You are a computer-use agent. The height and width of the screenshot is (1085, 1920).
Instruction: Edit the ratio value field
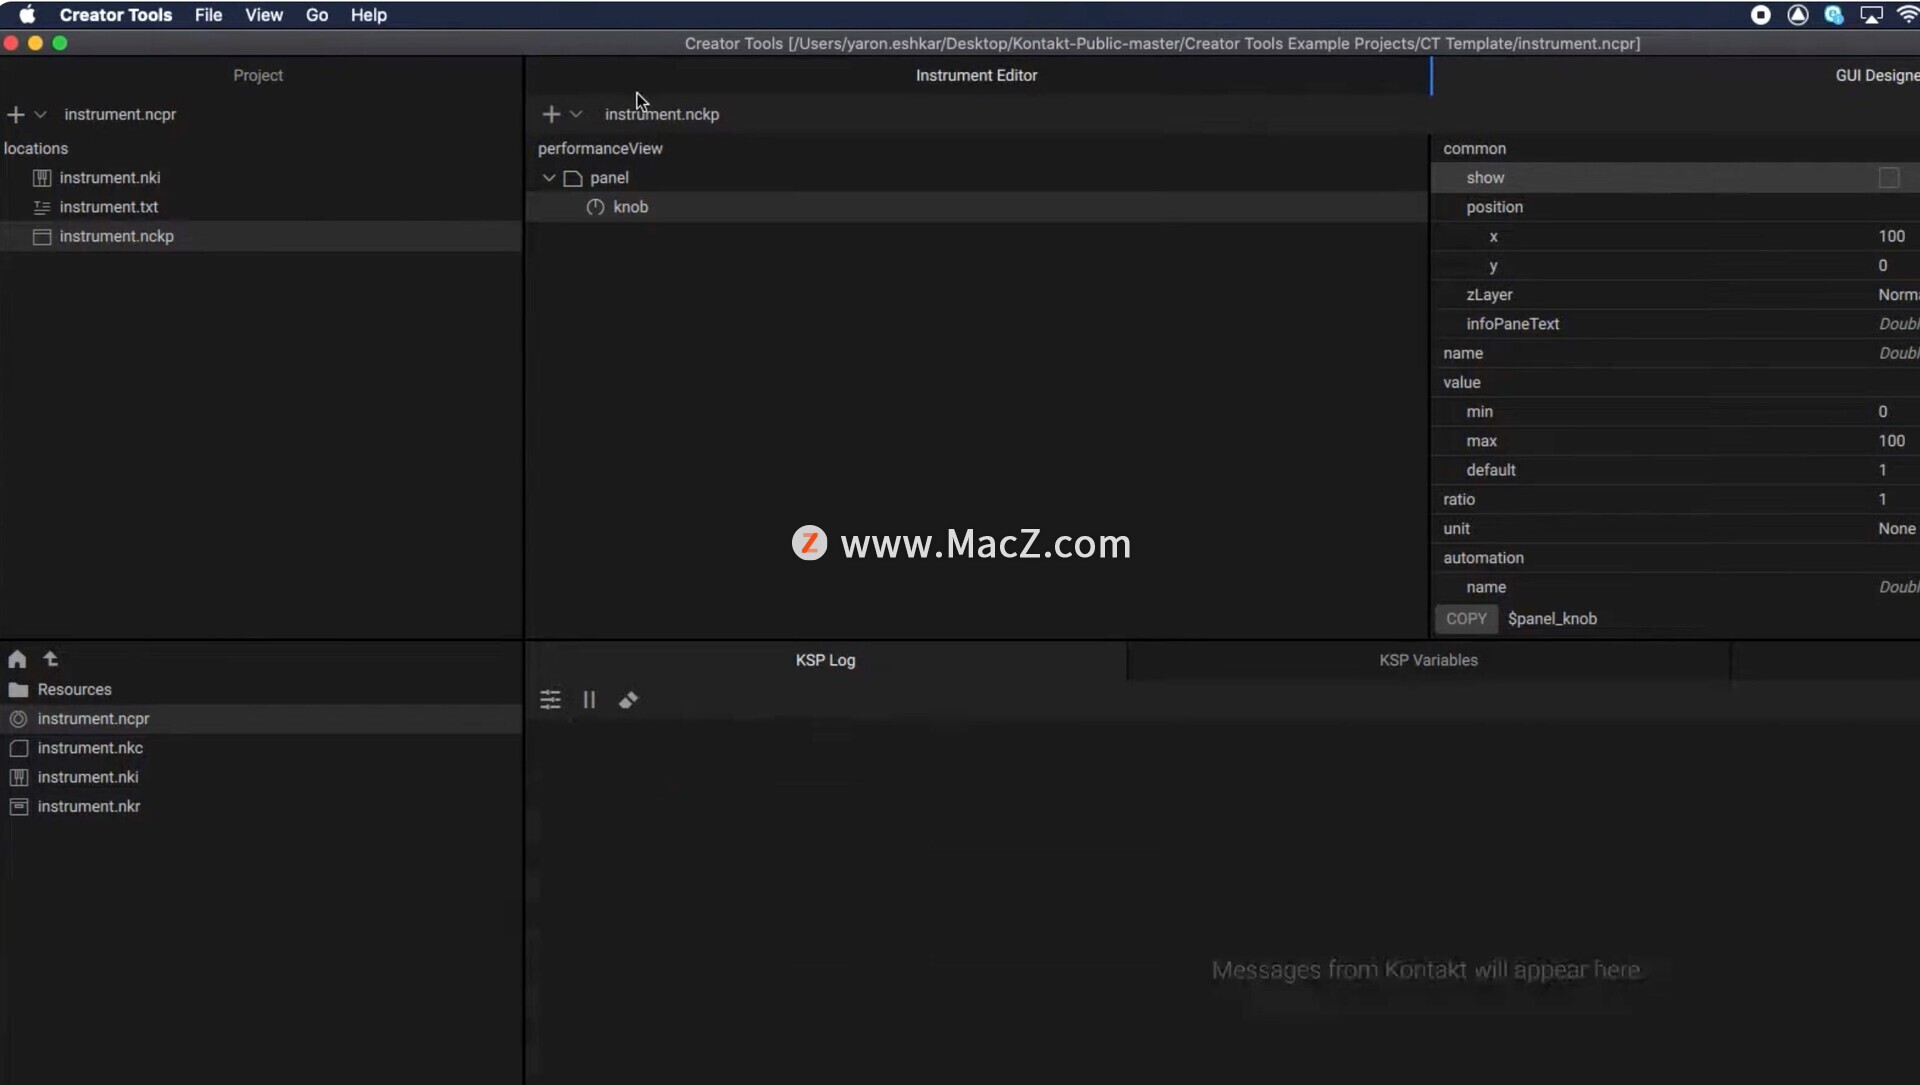click(x=1883, y=499)
